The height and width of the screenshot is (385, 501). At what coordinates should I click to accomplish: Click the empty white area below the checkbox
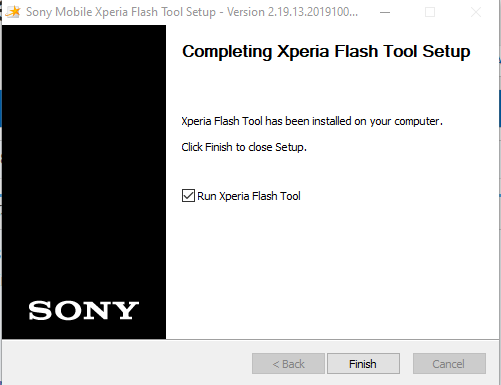pyautogui.click(x=332, y=270)
